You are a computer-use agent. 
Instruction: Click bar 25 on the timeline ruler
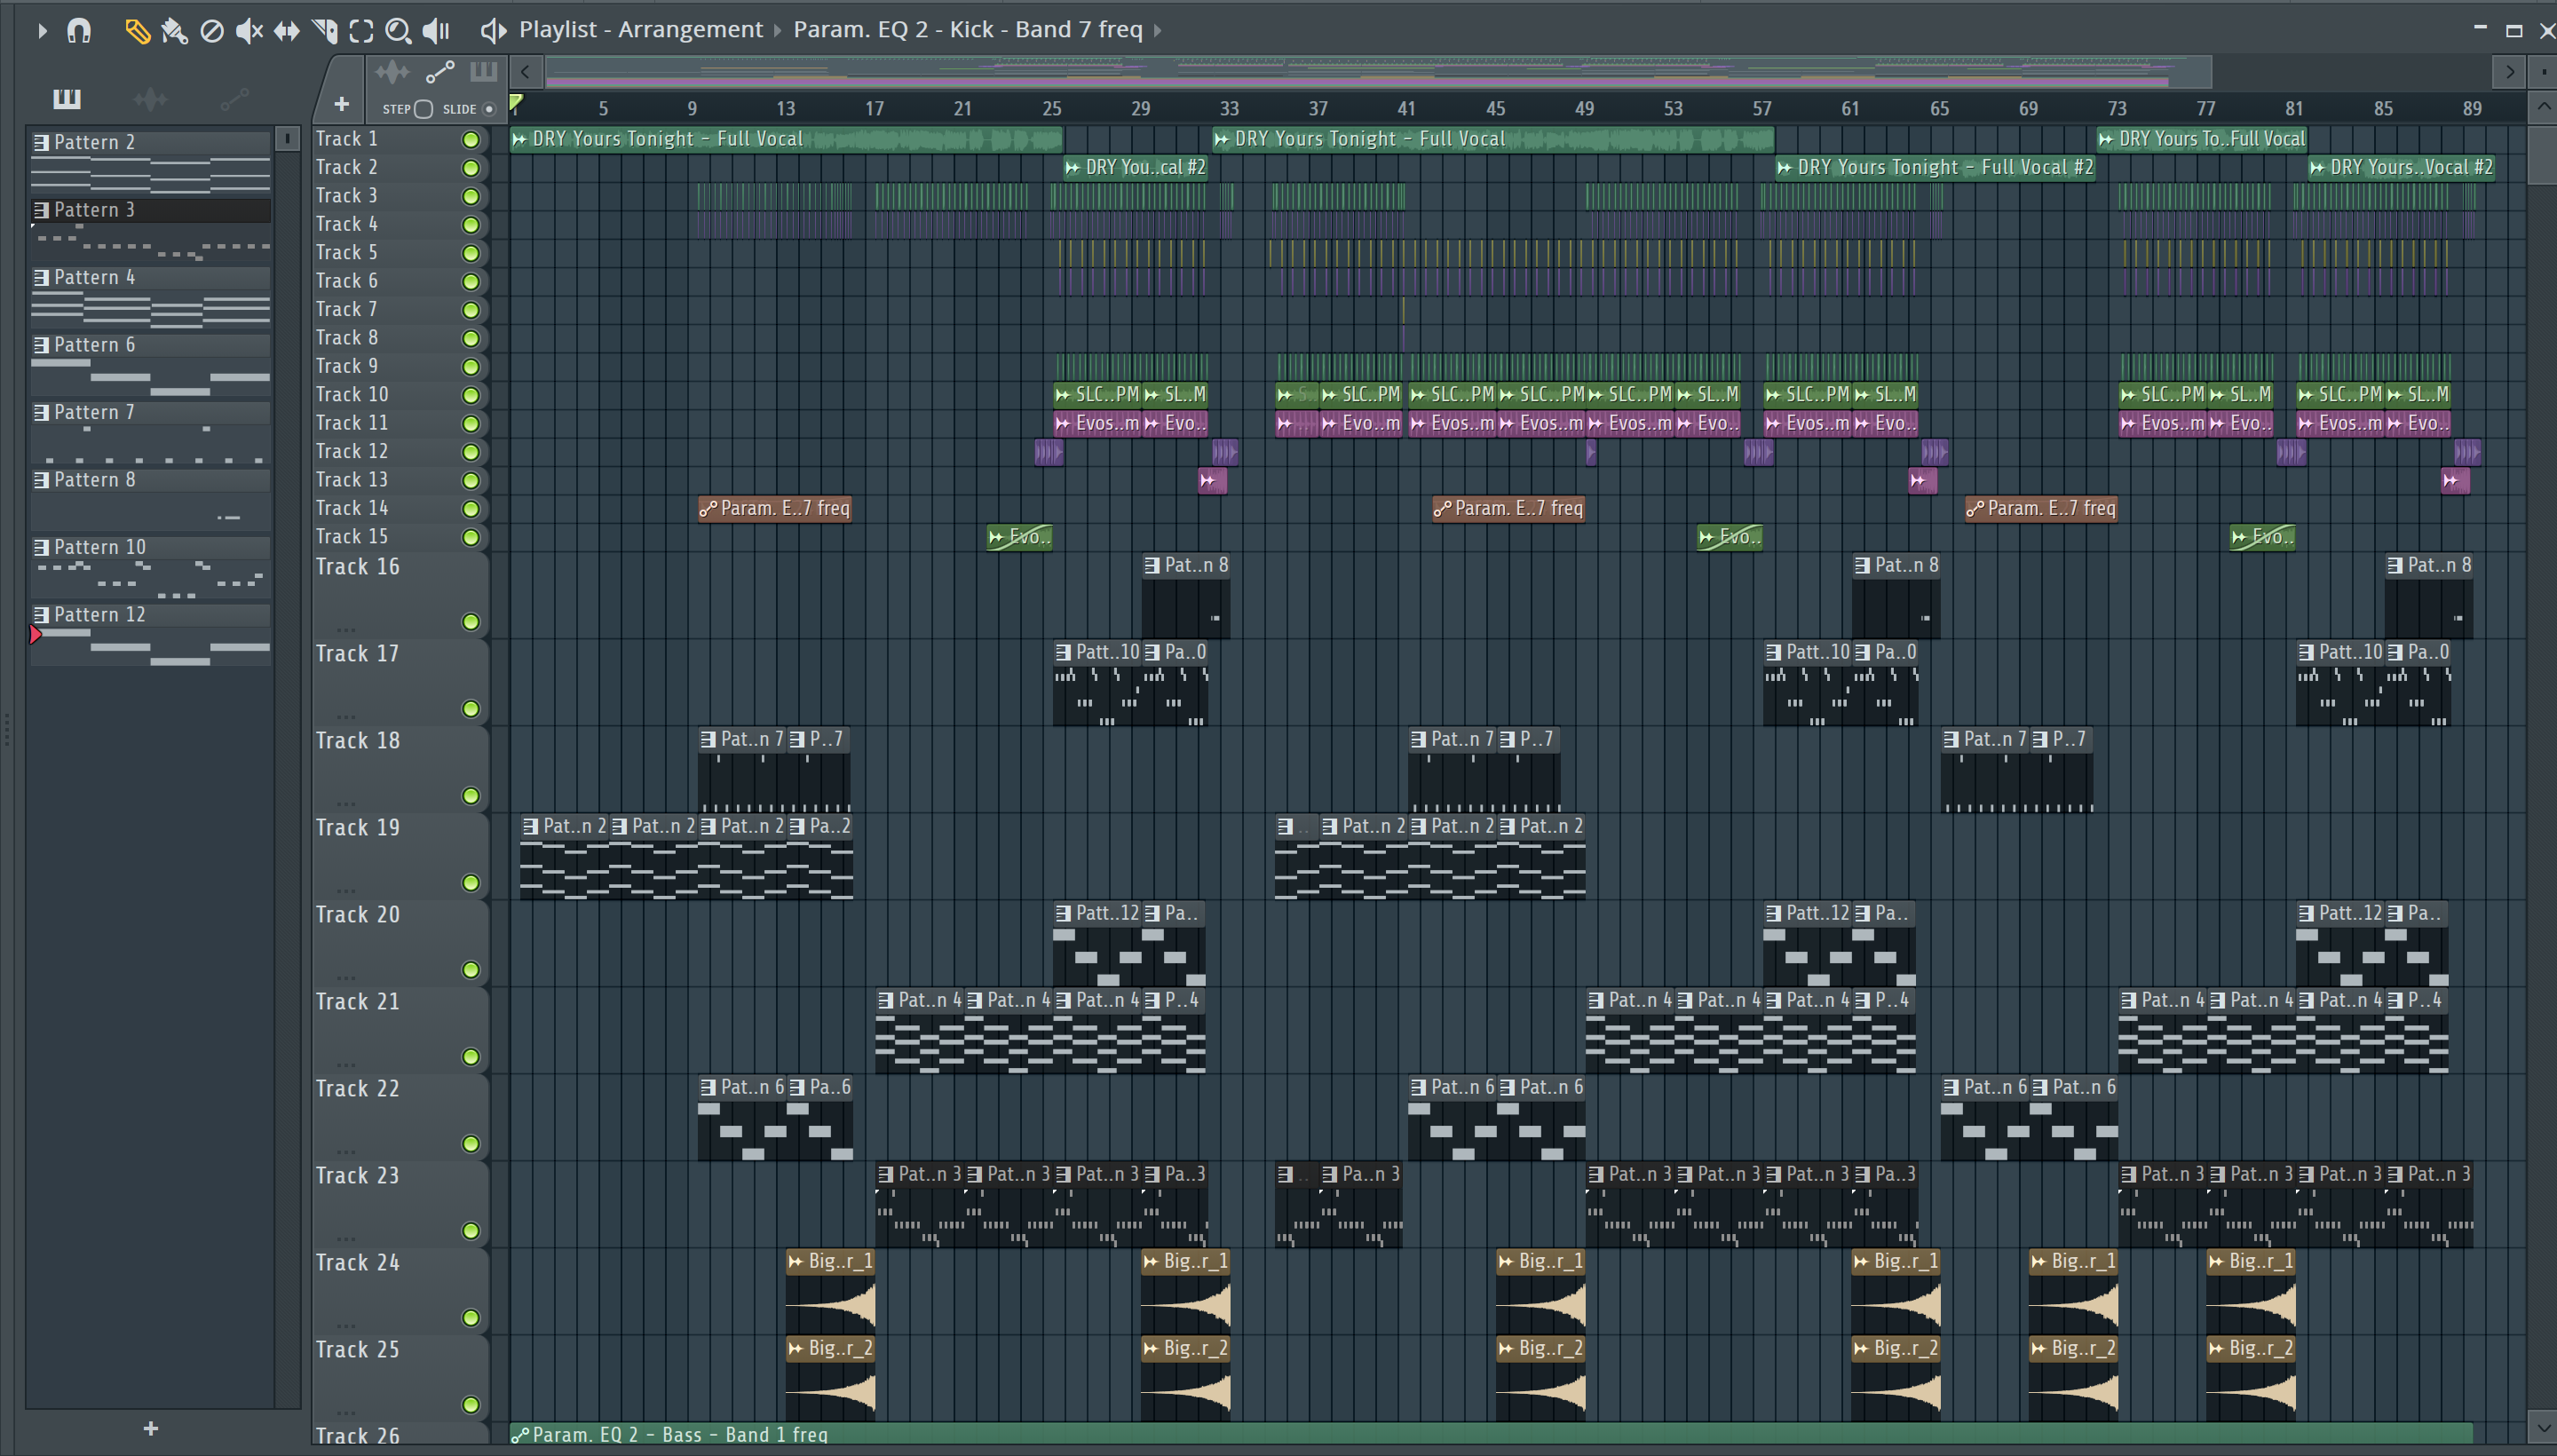click(1051, 108)
